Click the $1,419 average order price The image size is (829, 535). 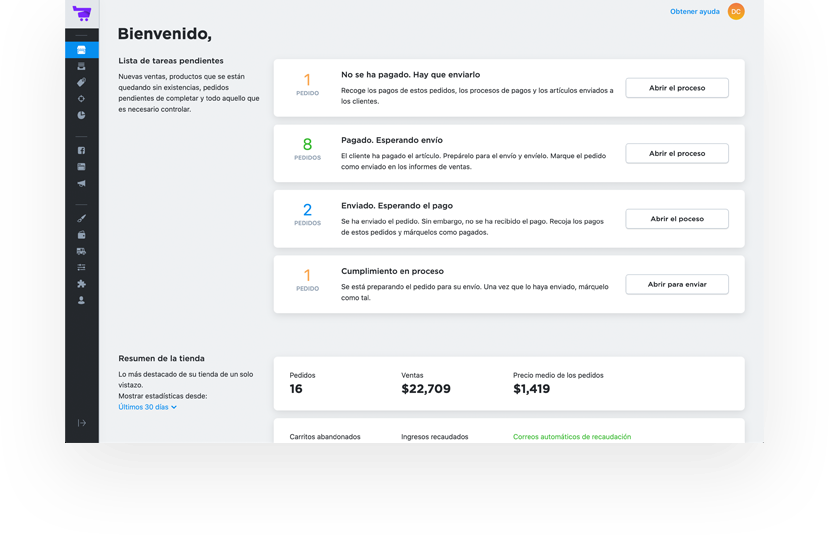tap(531, 389)
